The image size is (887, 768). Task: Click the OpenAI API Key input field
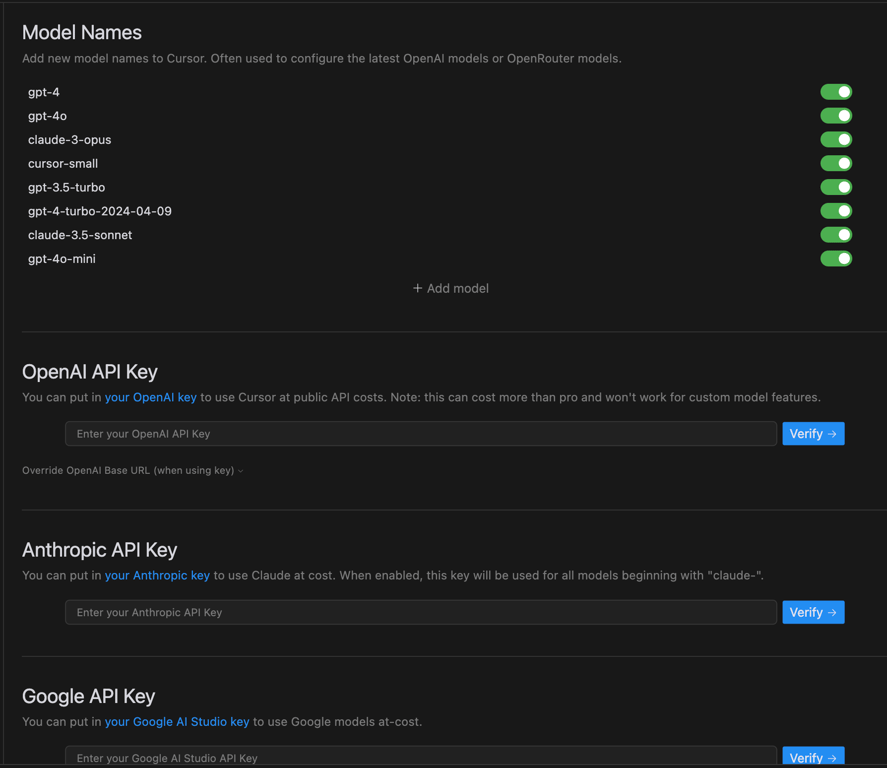pos(420,433)
